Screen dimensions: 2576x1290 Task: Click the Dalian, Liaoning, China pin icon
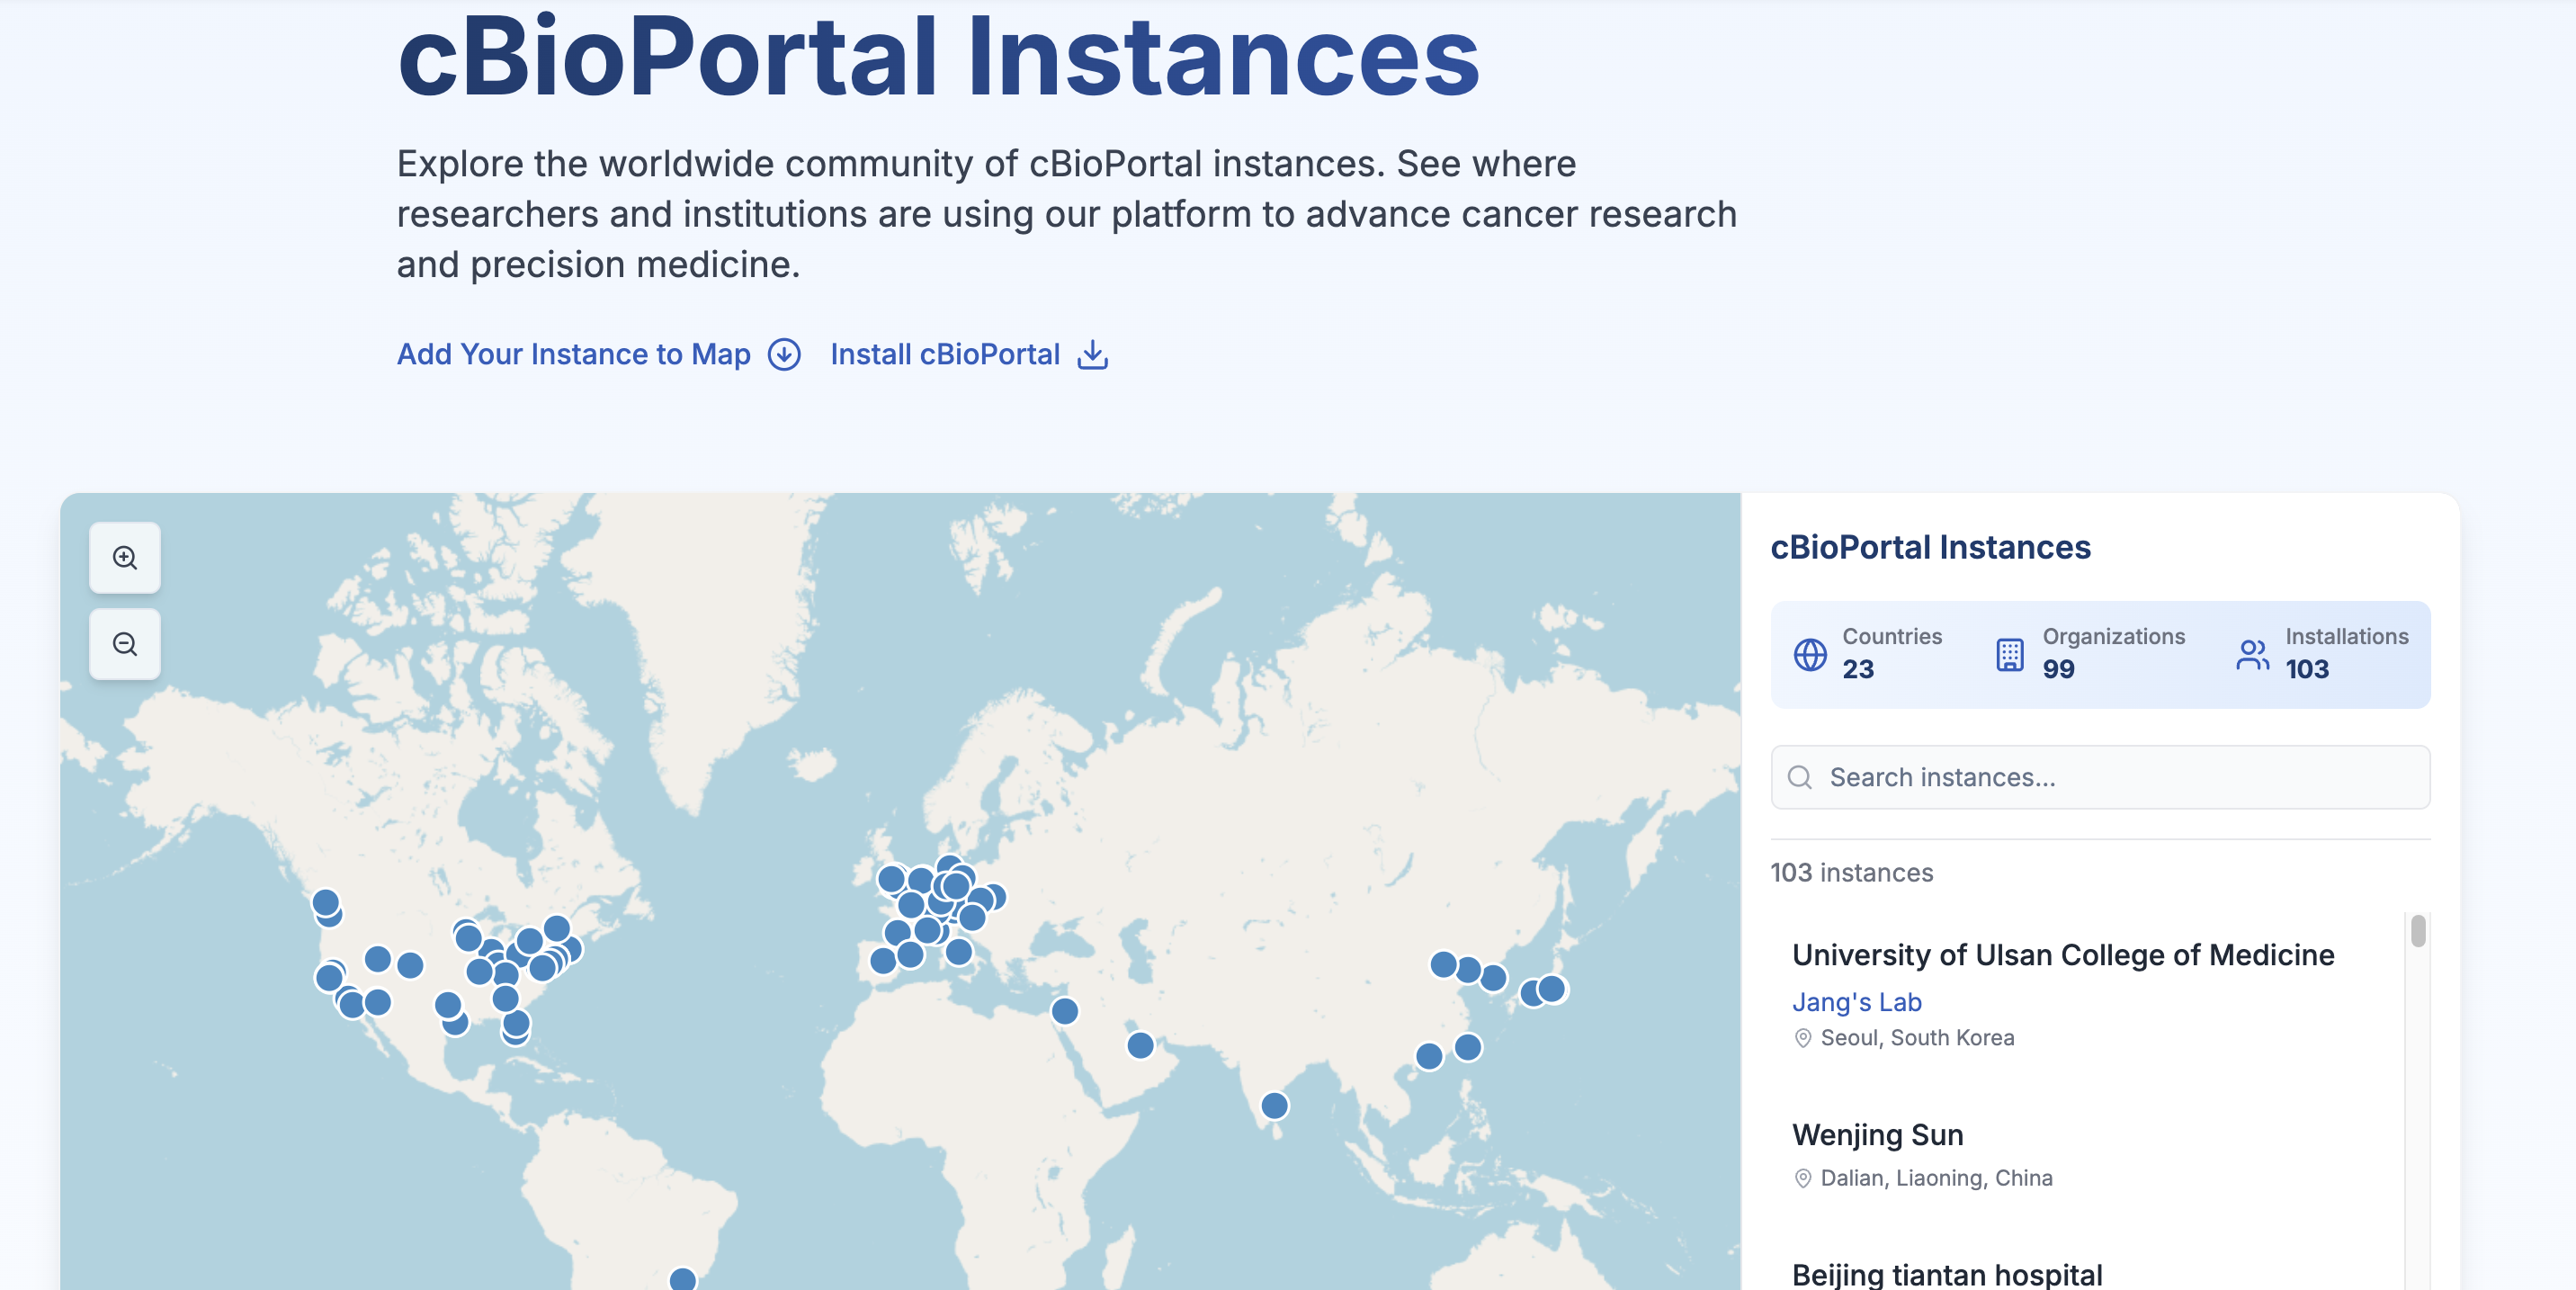1802,1178
